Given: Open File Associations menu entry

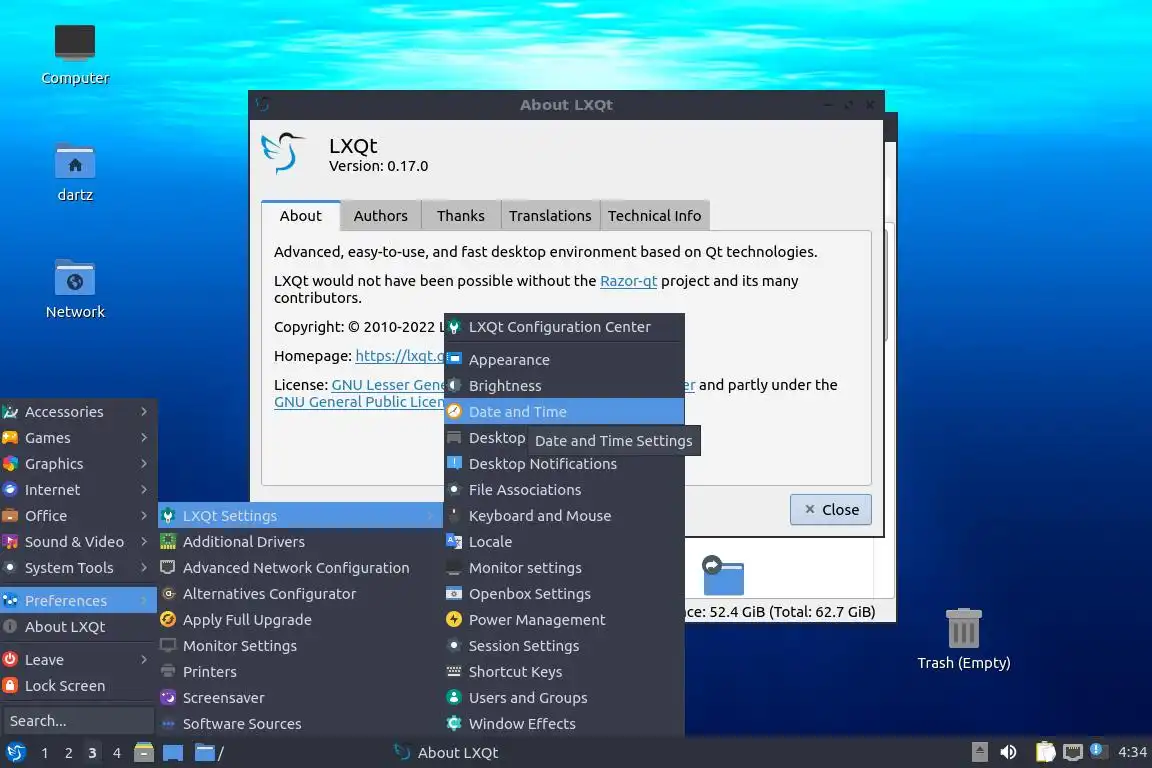Looking at the screenshot, I should pos(564,489).
